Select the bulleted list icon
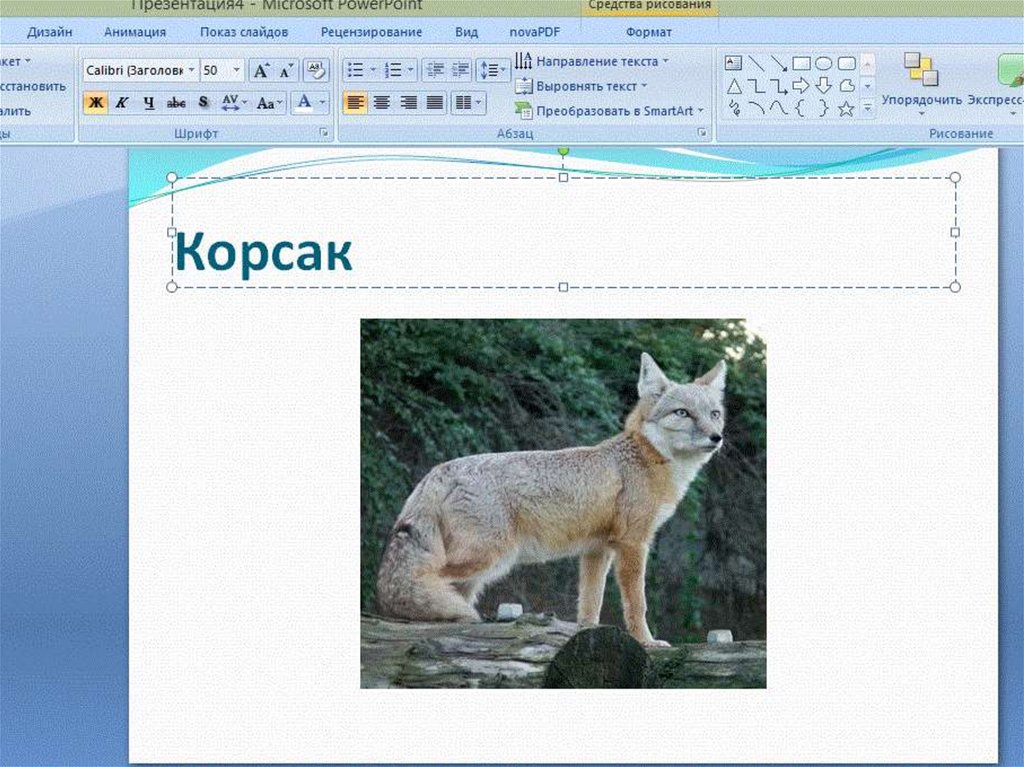Viewport: 1024px width, 767px height. coord(355,70)
